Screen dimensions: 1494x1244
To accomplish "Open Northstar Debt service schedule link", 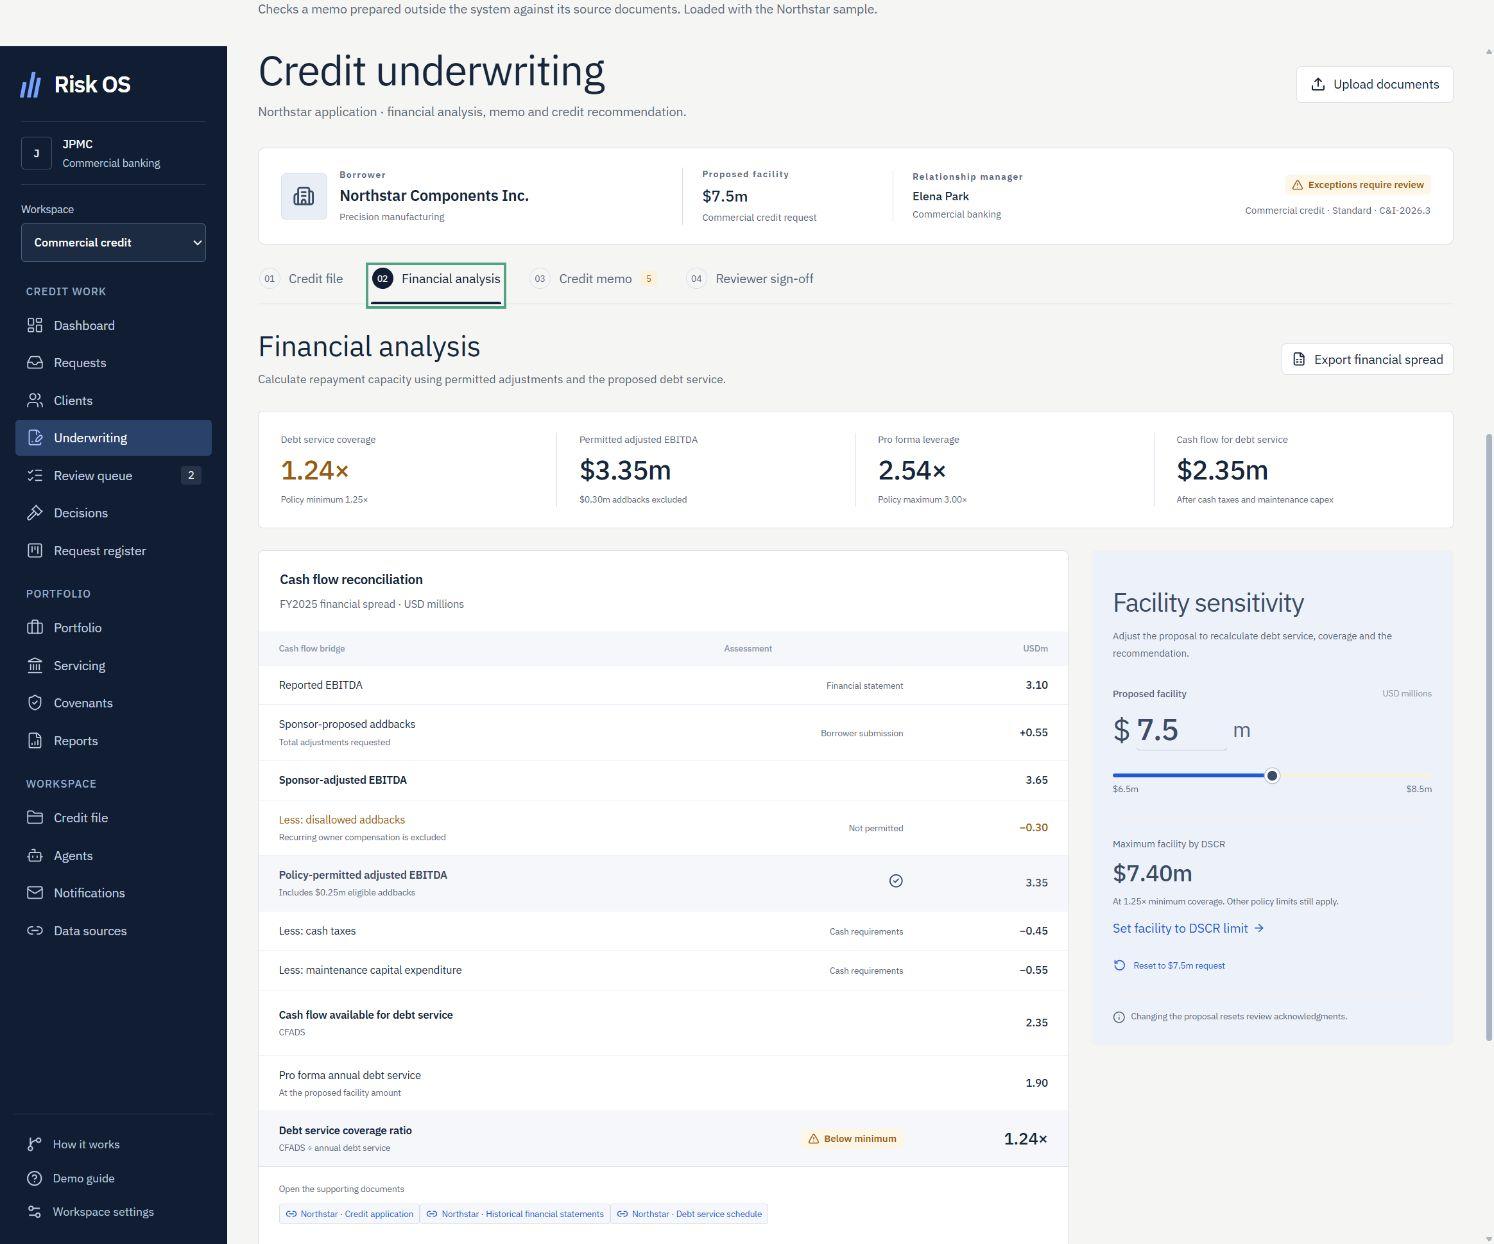I will click(689, 1214).
